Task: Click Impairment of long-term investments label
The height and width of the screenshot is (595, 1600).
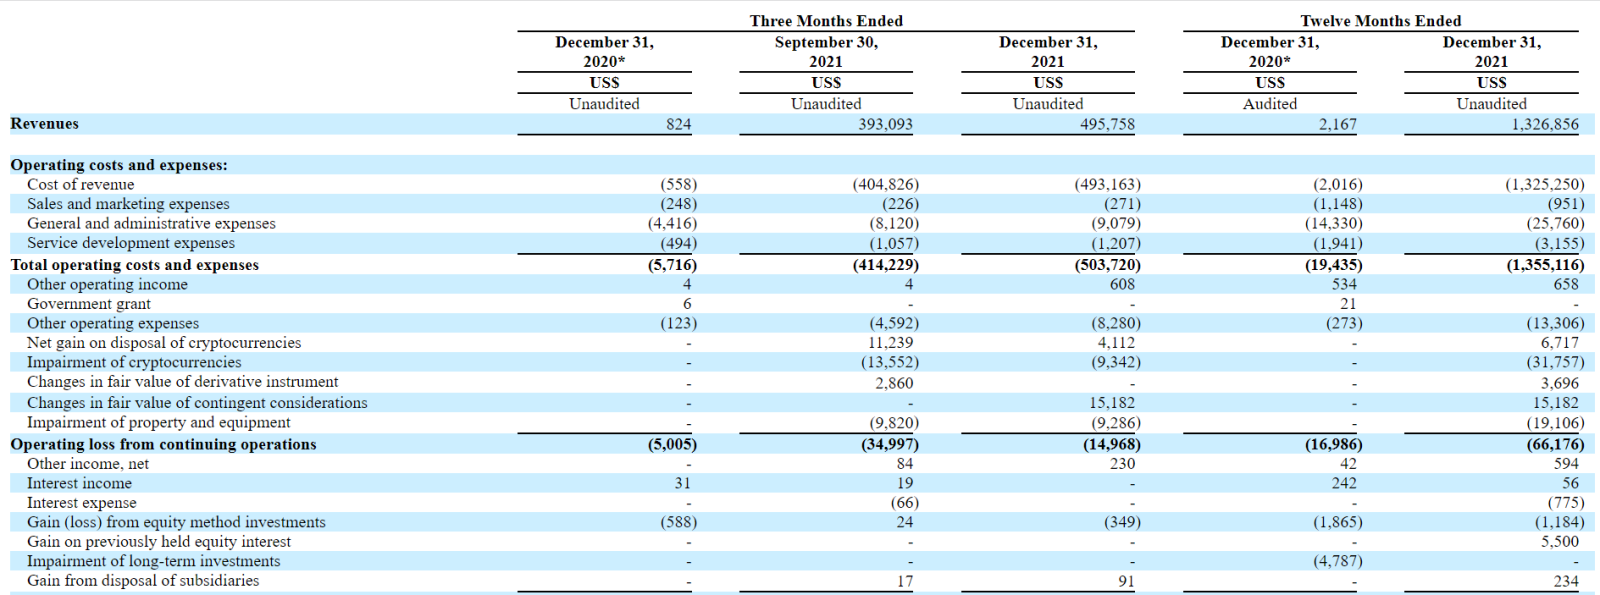Action: (x=153, y=561)
